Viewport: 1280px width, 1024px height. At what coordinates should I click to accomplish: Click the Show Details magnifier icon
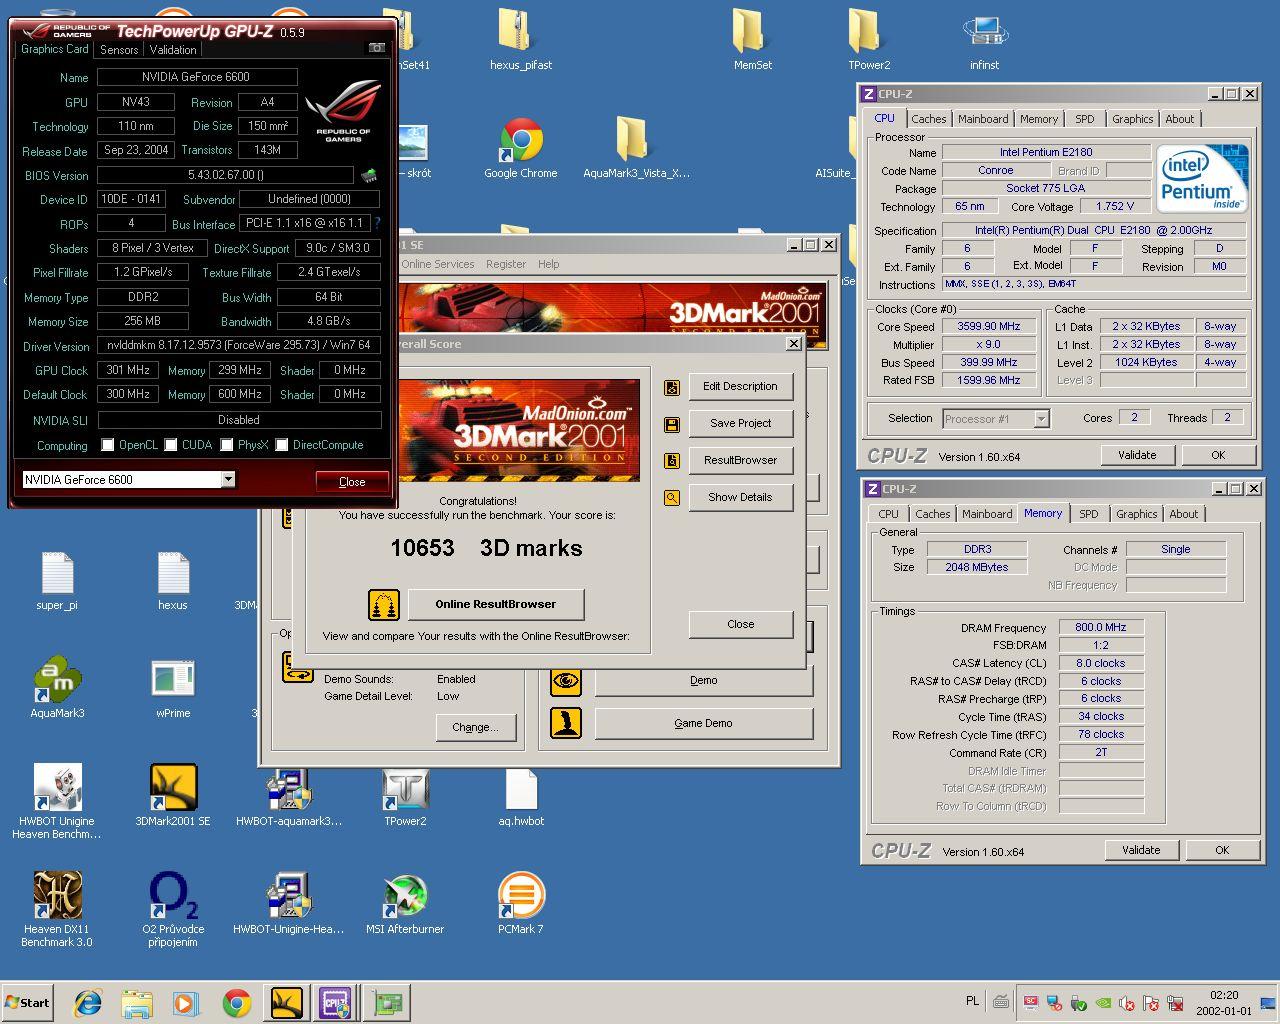point(672,498)
